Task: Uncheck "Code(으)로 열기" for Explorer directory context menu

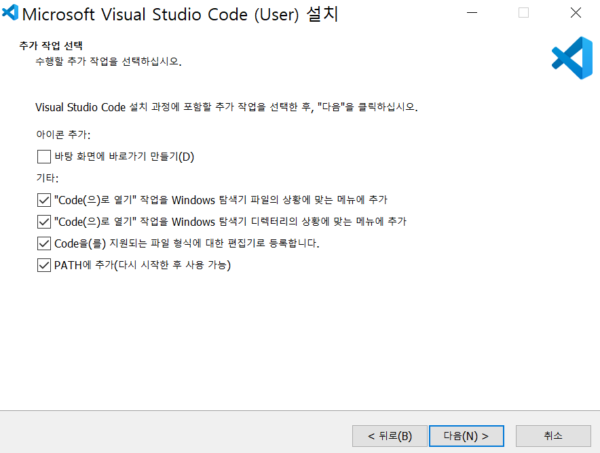Action: click(x=44, y=222)
